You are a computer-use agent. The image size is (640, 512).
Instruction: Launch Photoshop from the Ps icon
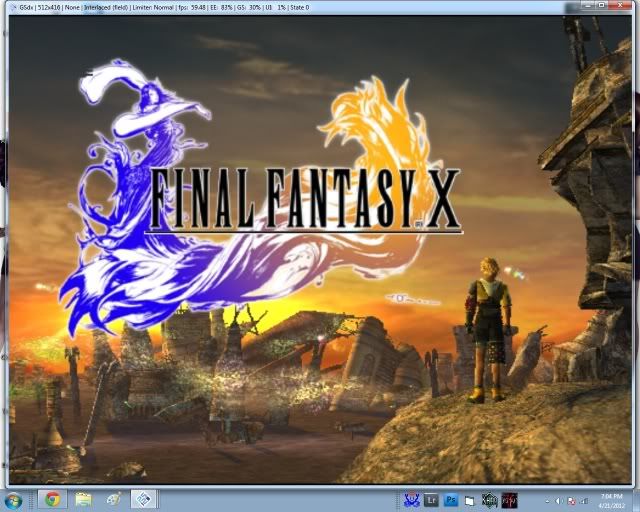(451, 500)
